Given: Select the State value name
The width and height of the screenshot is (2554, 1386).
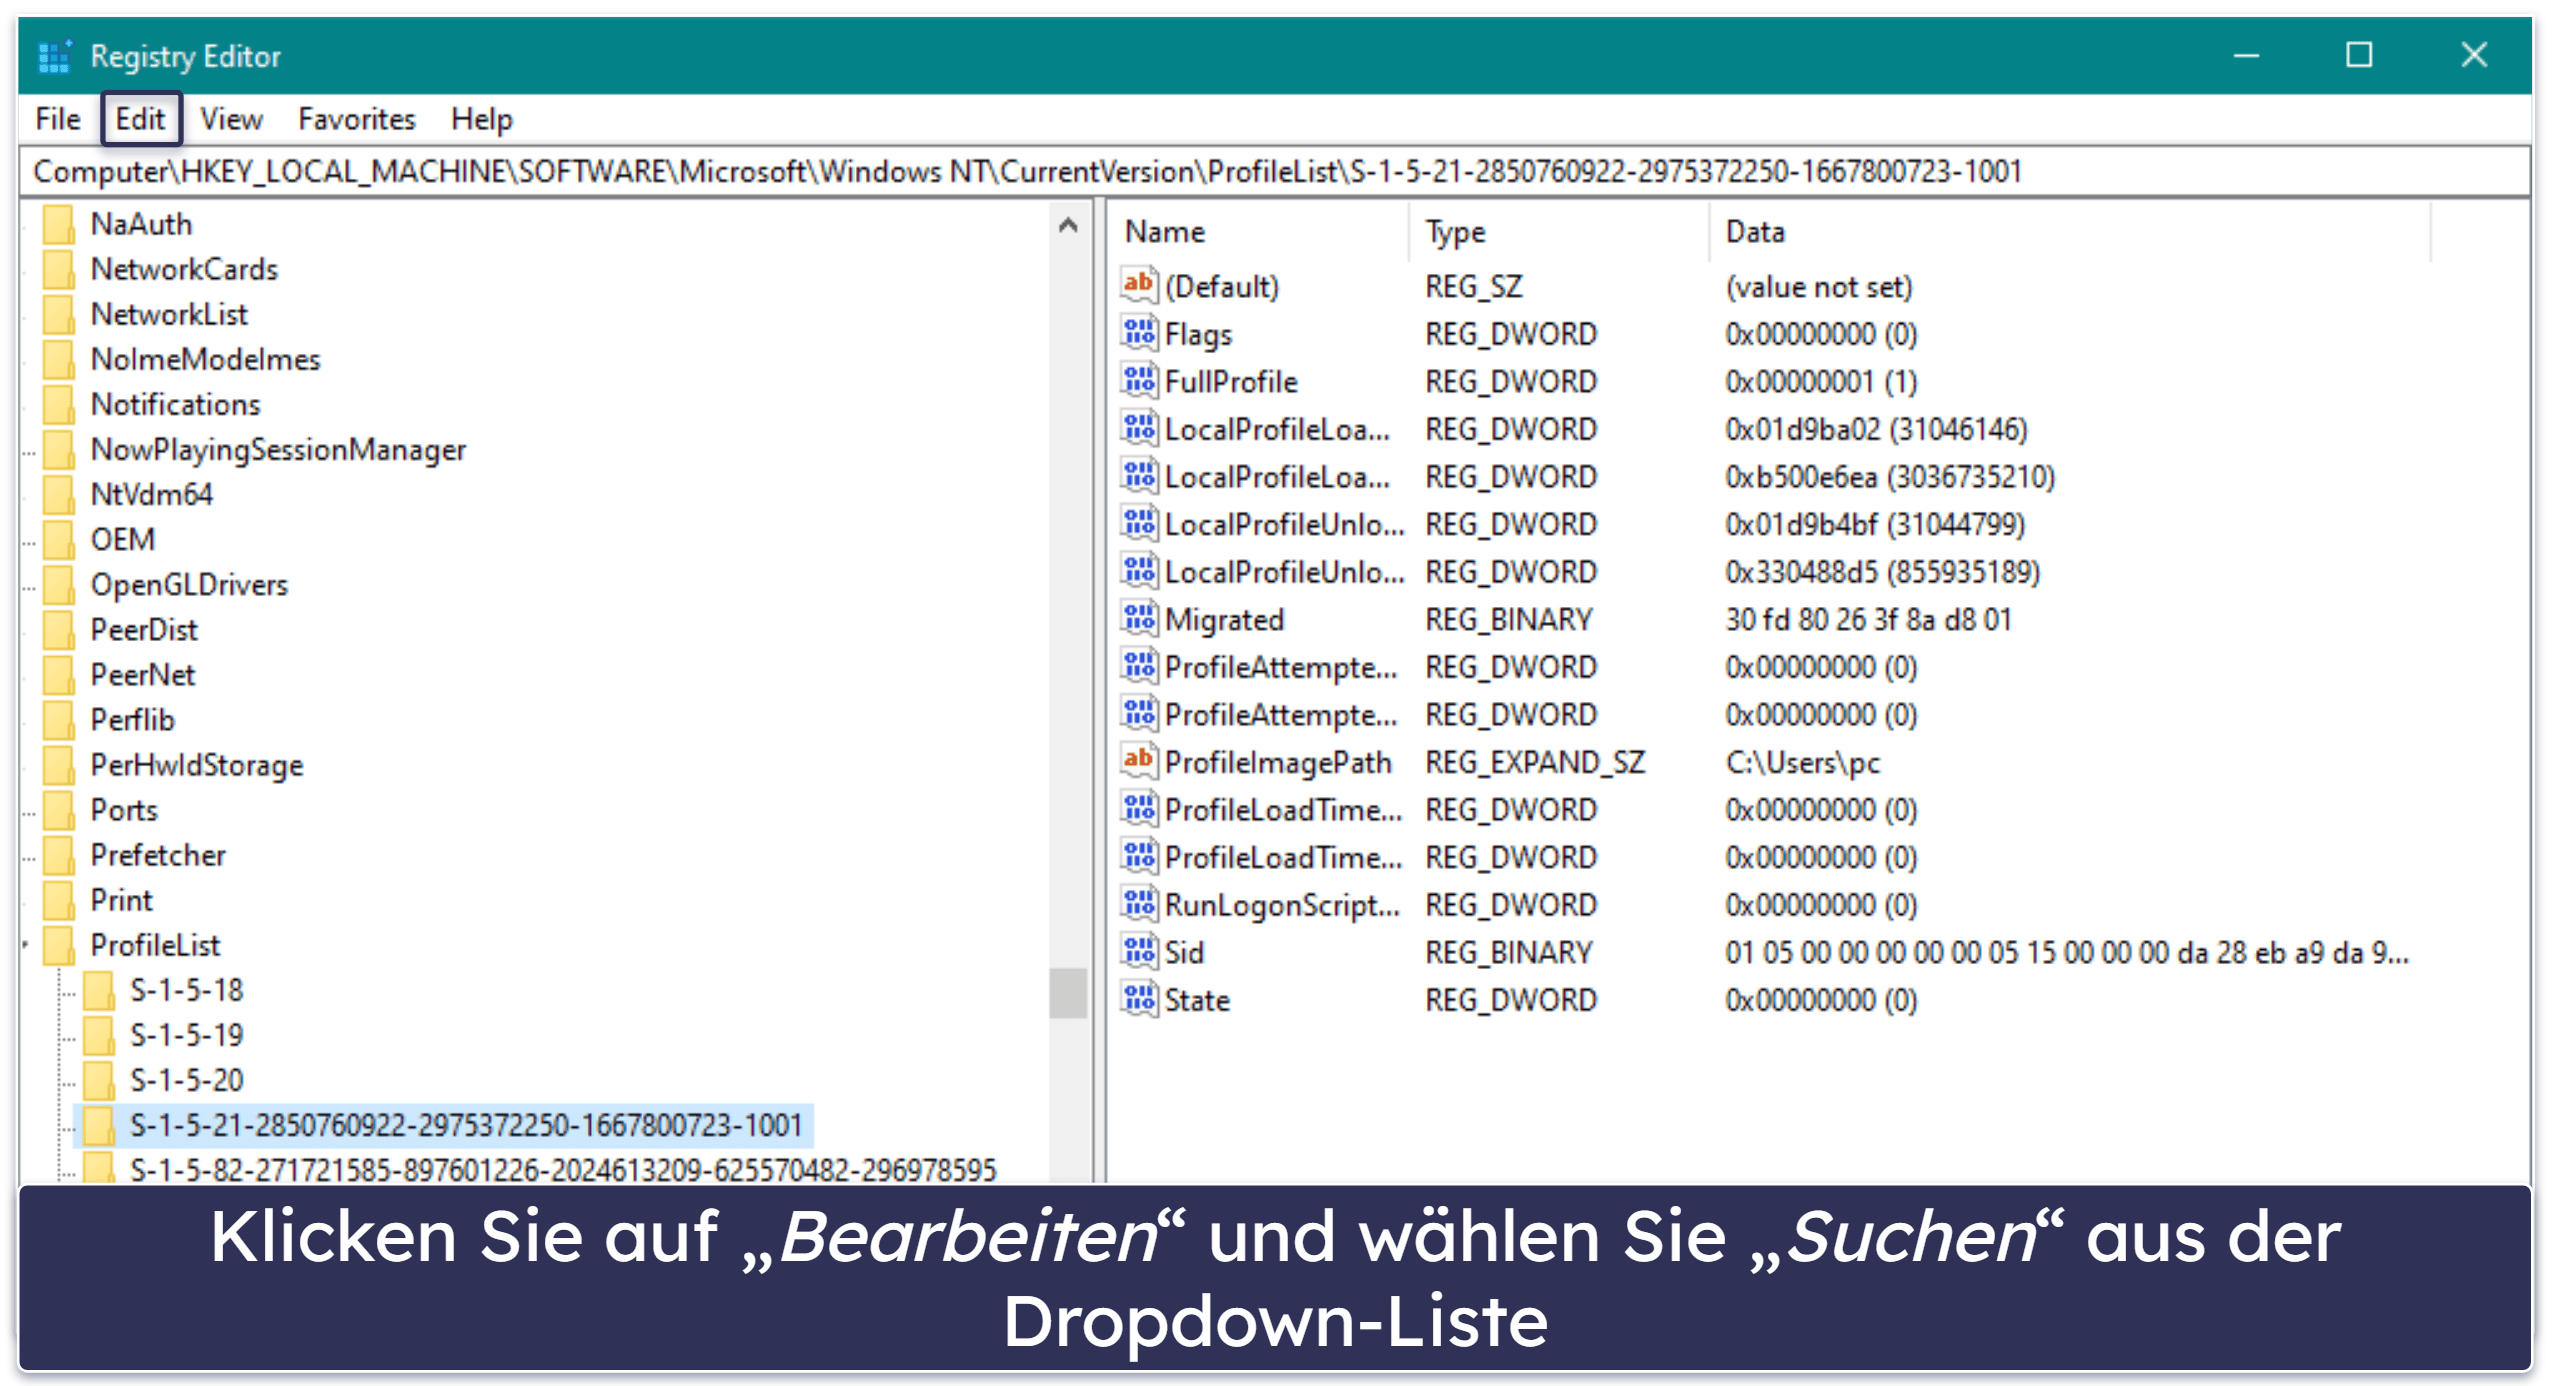Looking at the screenshot, I should click(x=1197, y=1000).
